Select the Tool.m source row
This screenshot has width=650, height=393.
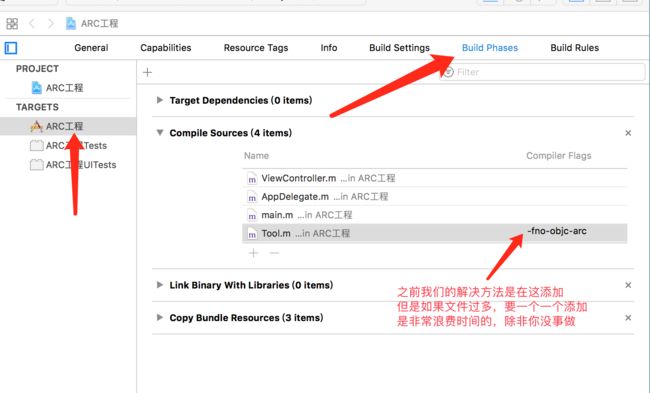point(434,233)
